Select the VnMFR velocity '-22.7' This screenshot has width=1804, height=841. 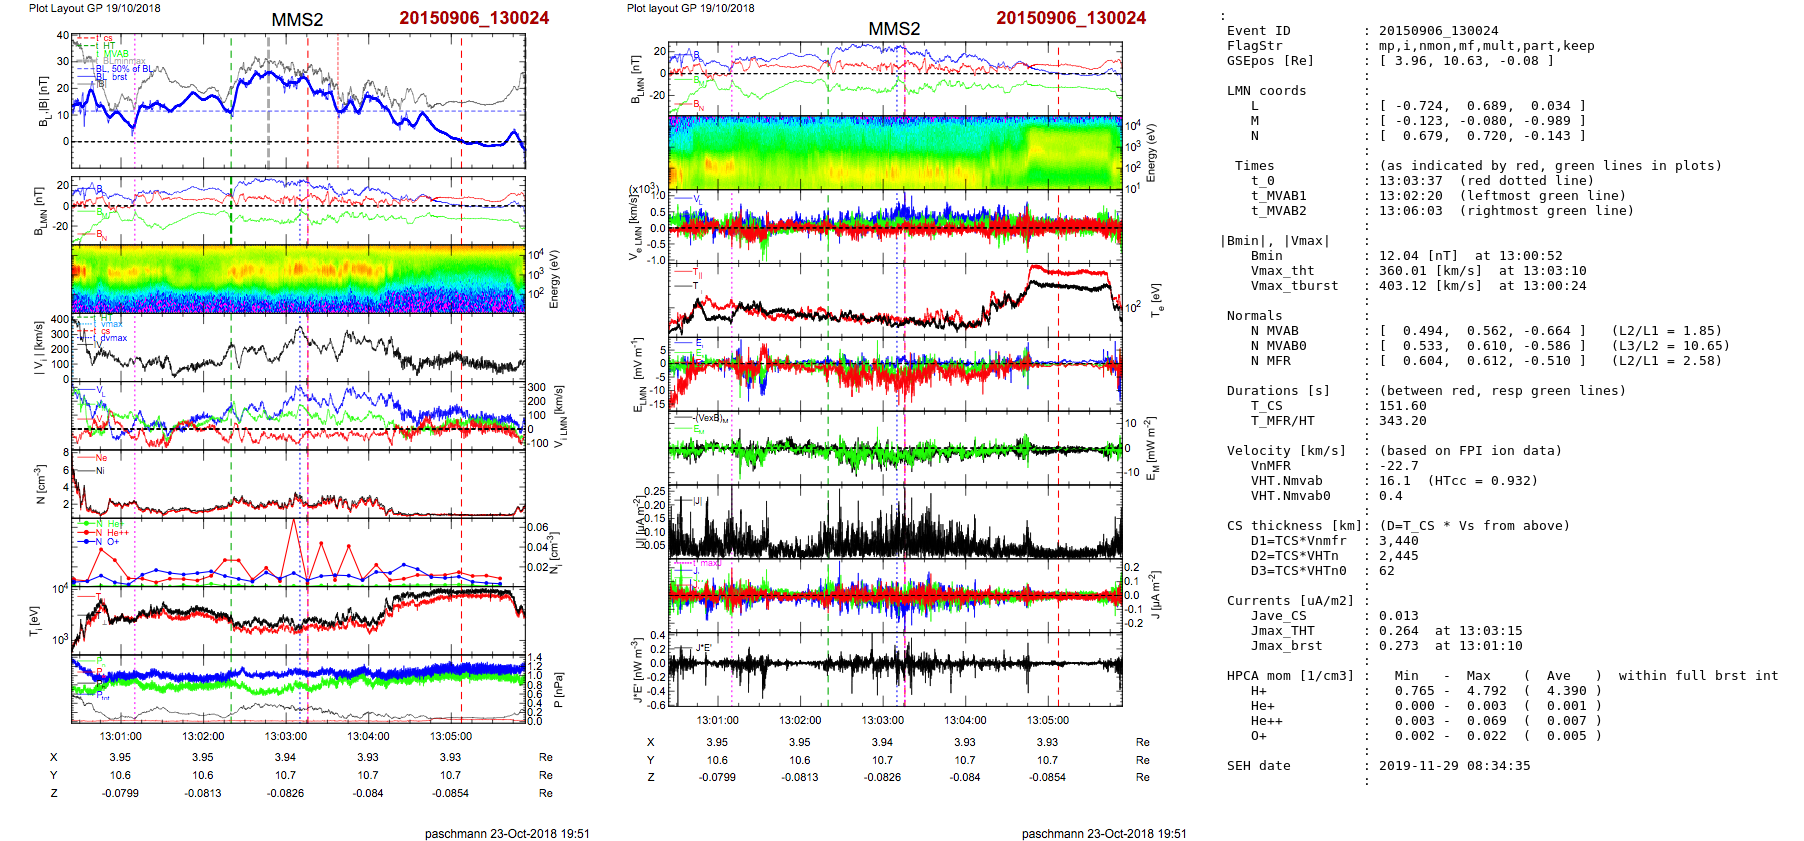tap(1398, 466)
